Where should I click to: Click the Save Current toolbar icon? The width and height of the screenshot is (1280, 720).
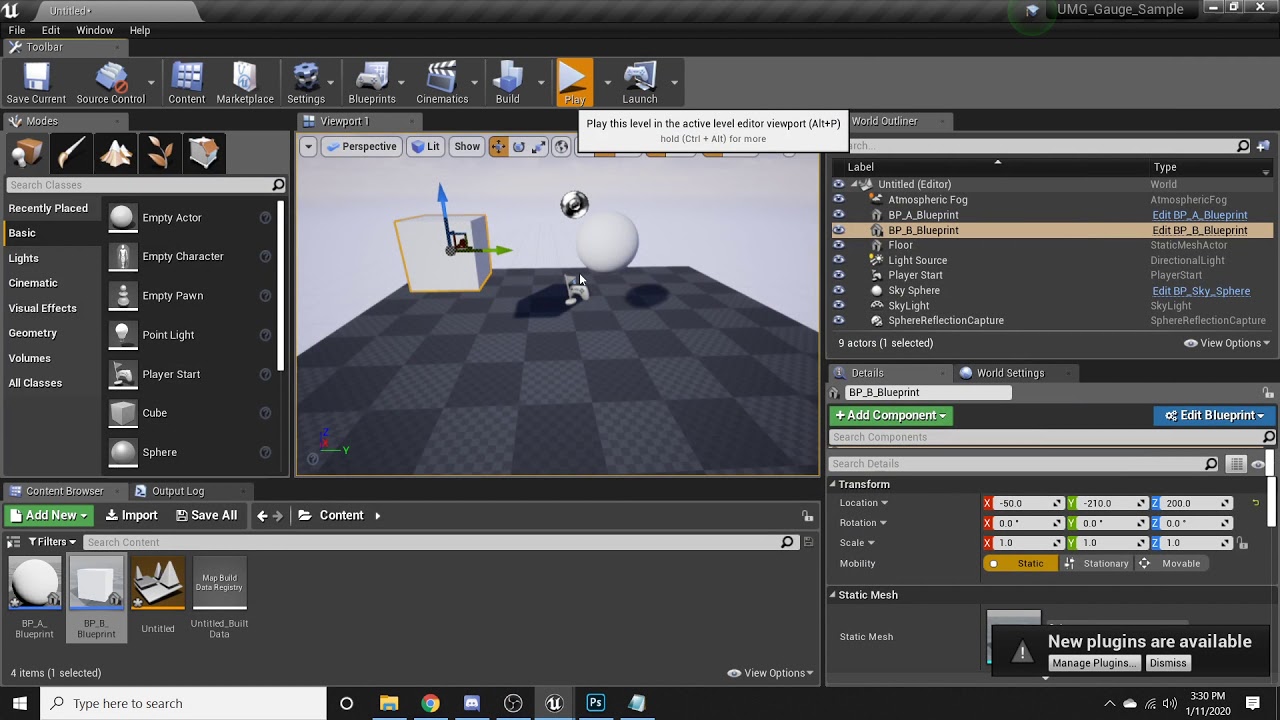click(36, 83)
